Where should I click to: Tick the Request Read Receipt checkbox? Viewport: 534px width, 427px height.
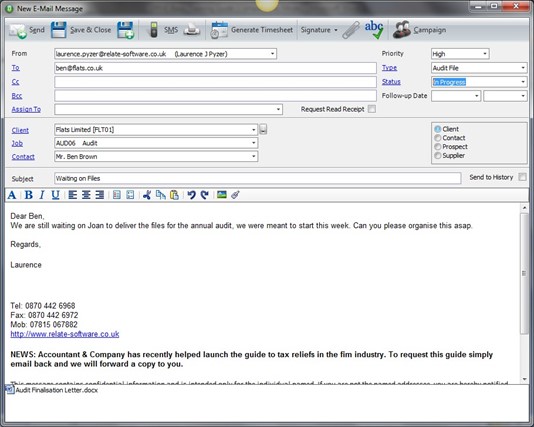click(372, 109)
